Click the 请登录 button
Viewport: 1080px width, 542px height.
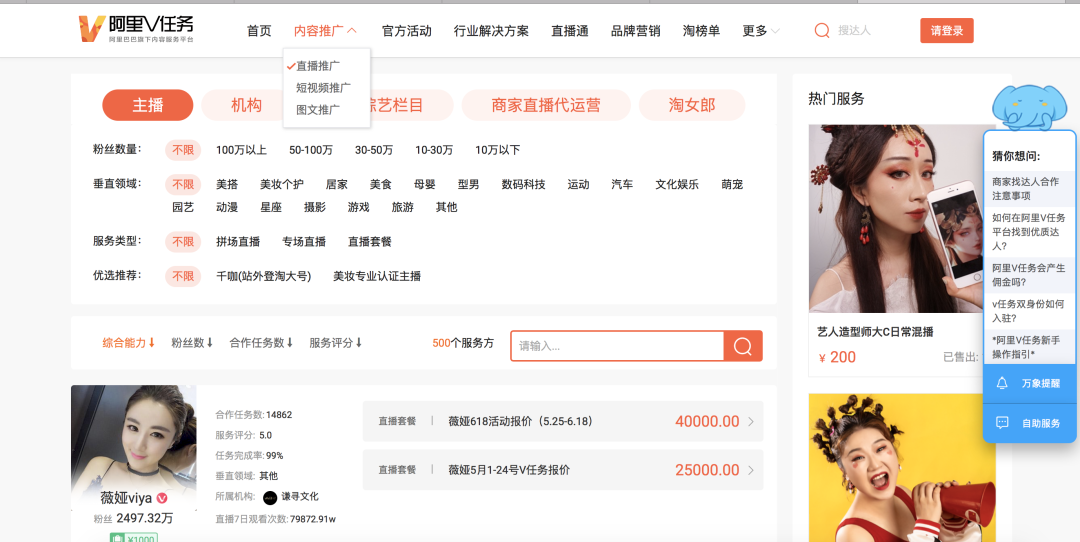(946, 30)
